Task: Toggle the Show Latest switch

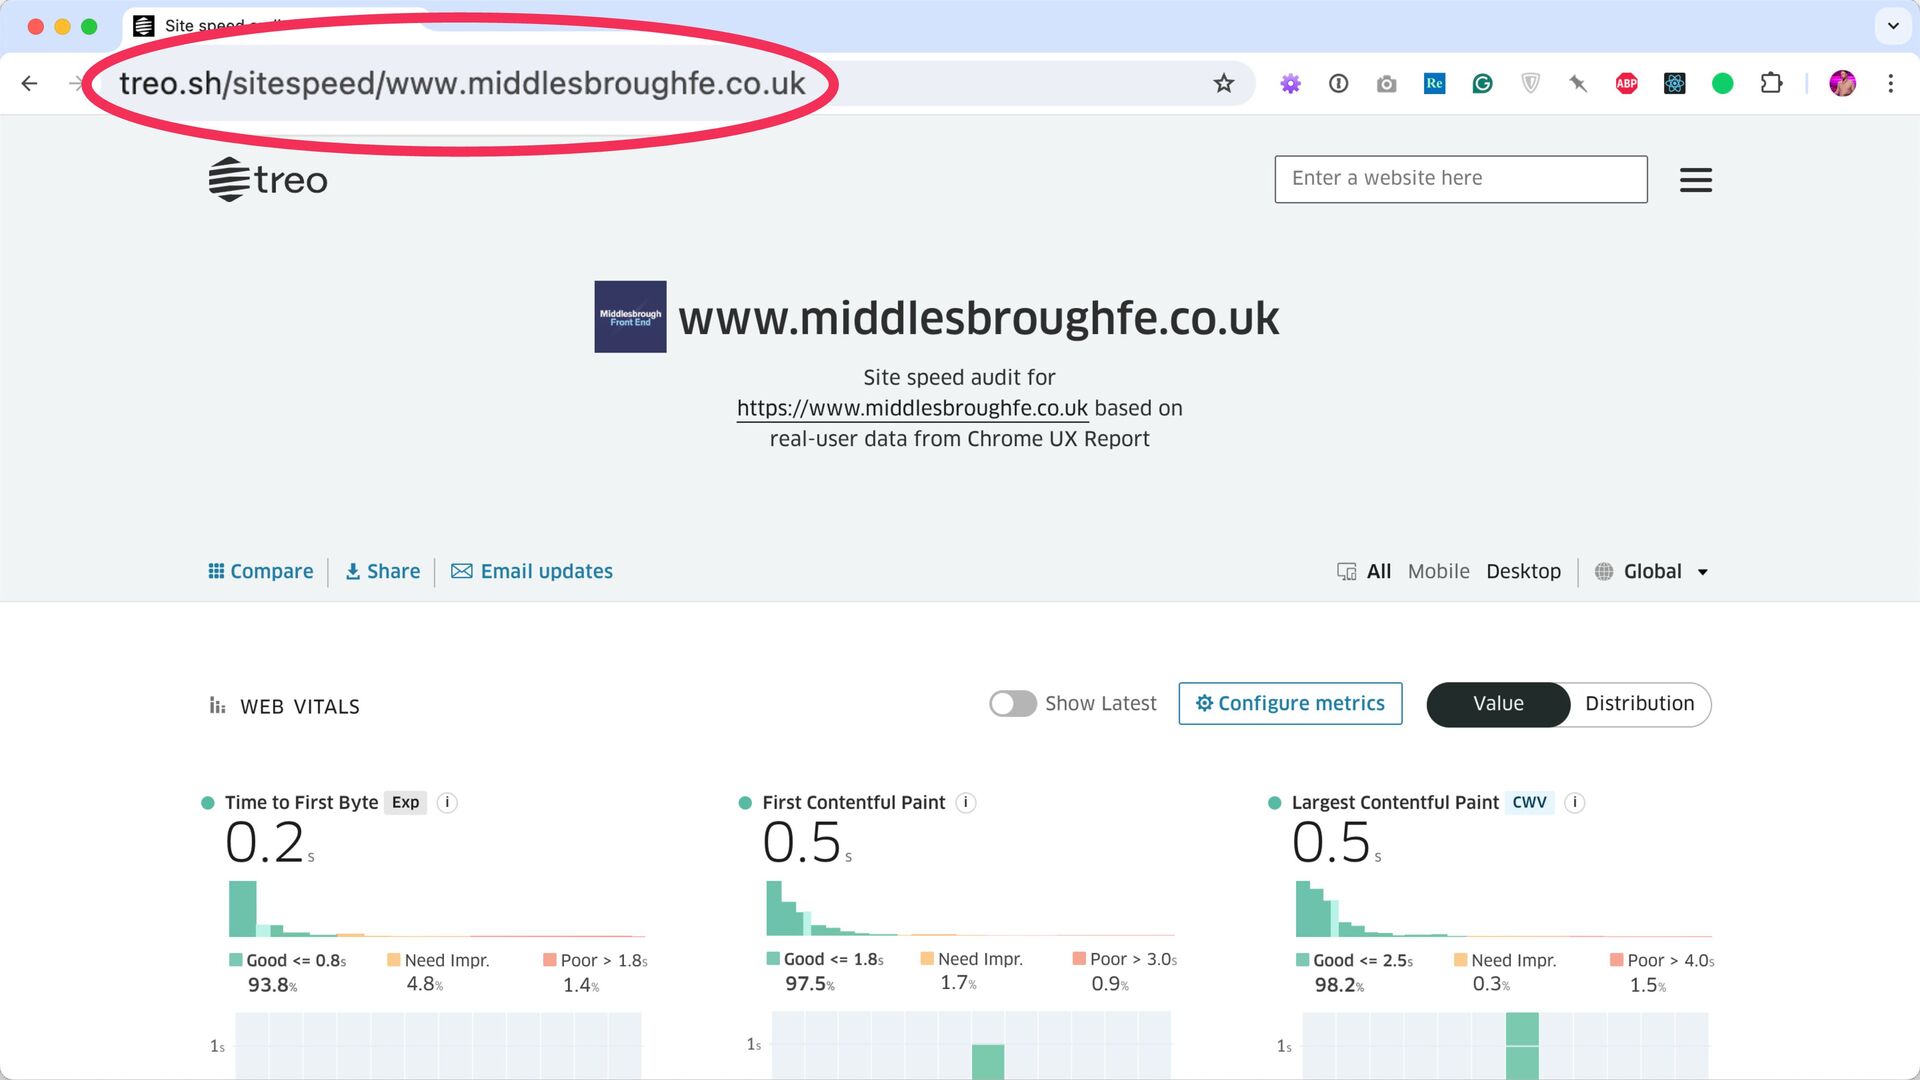Action: coord(1012,704)
